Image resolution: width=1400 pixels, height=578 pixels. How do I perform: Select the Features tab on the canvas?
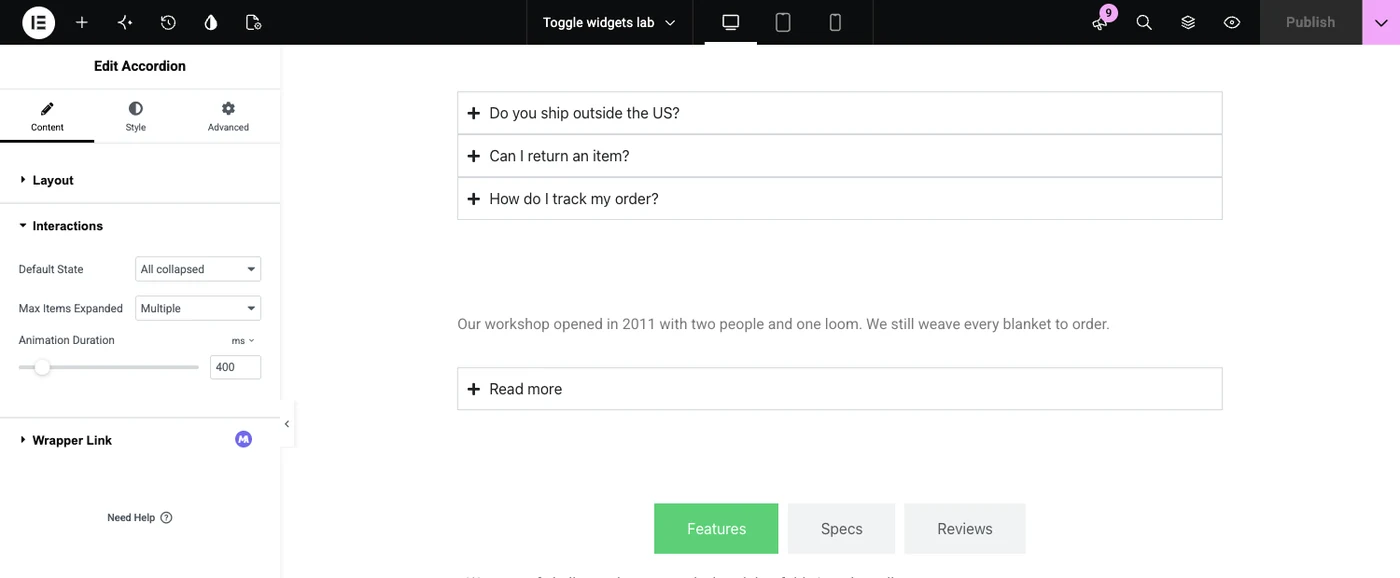click(x=716, y=529)
